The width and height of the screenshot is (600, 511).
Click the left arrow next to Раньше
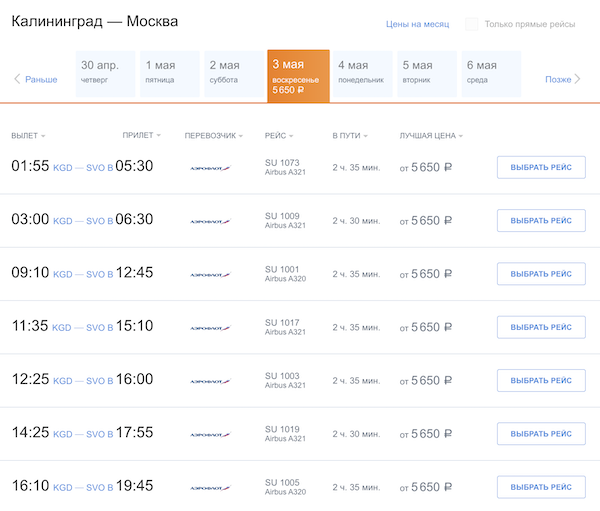[17, 79]
